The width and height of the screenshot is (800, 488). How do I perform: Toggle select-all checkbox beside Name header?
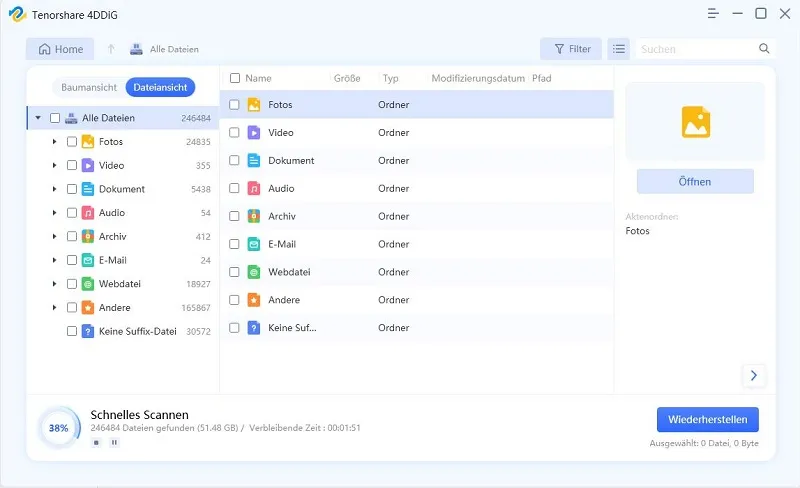coord(235,78)
